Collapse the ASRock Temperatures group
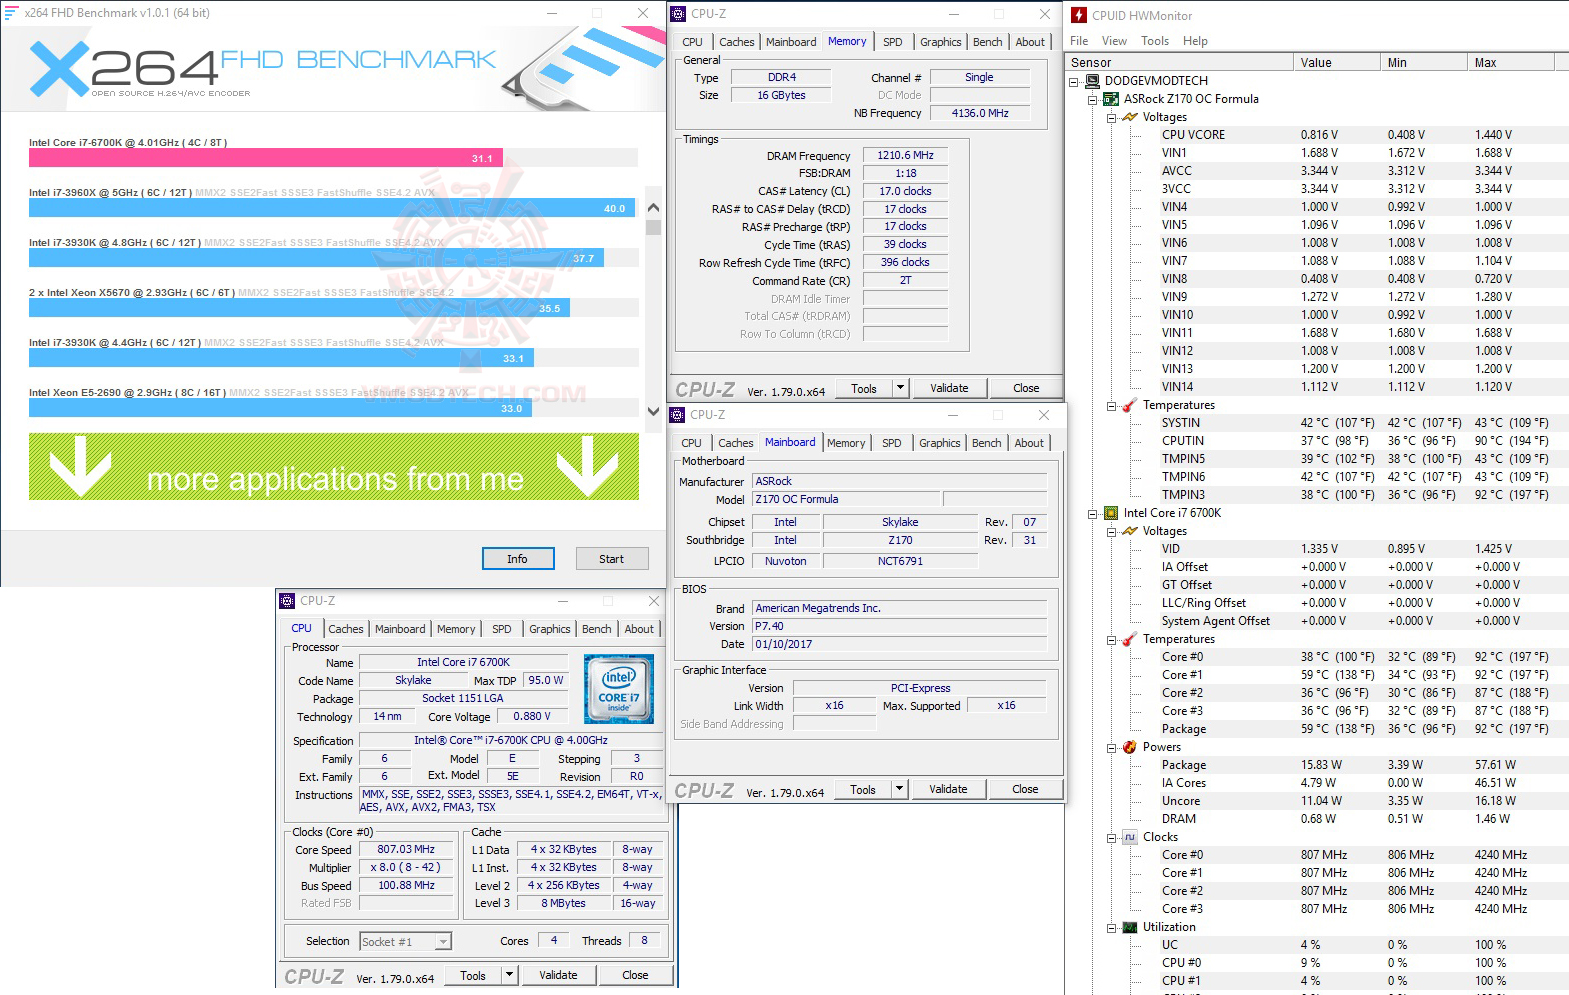 pos(1111,406)
